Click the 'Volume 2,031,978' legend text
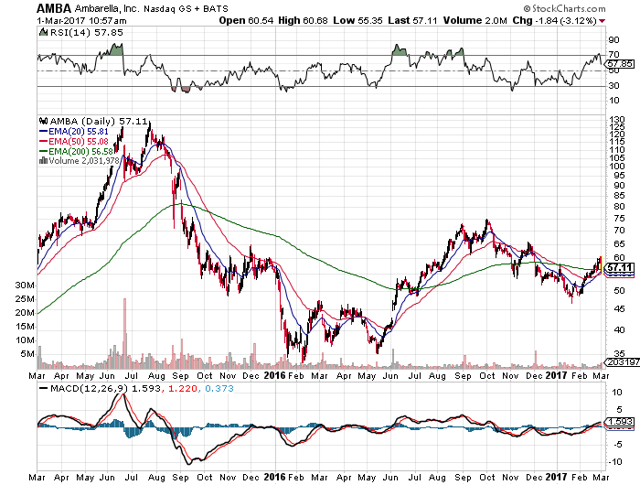 click(x=84, y=161)
